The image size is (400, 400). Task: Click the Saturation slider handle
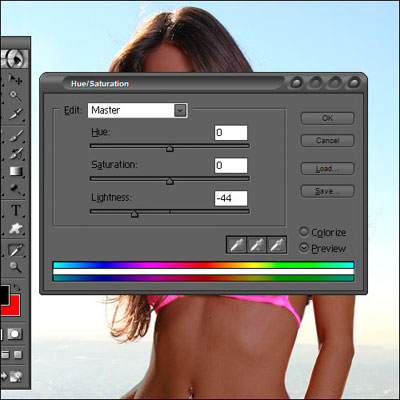[170, 181]
